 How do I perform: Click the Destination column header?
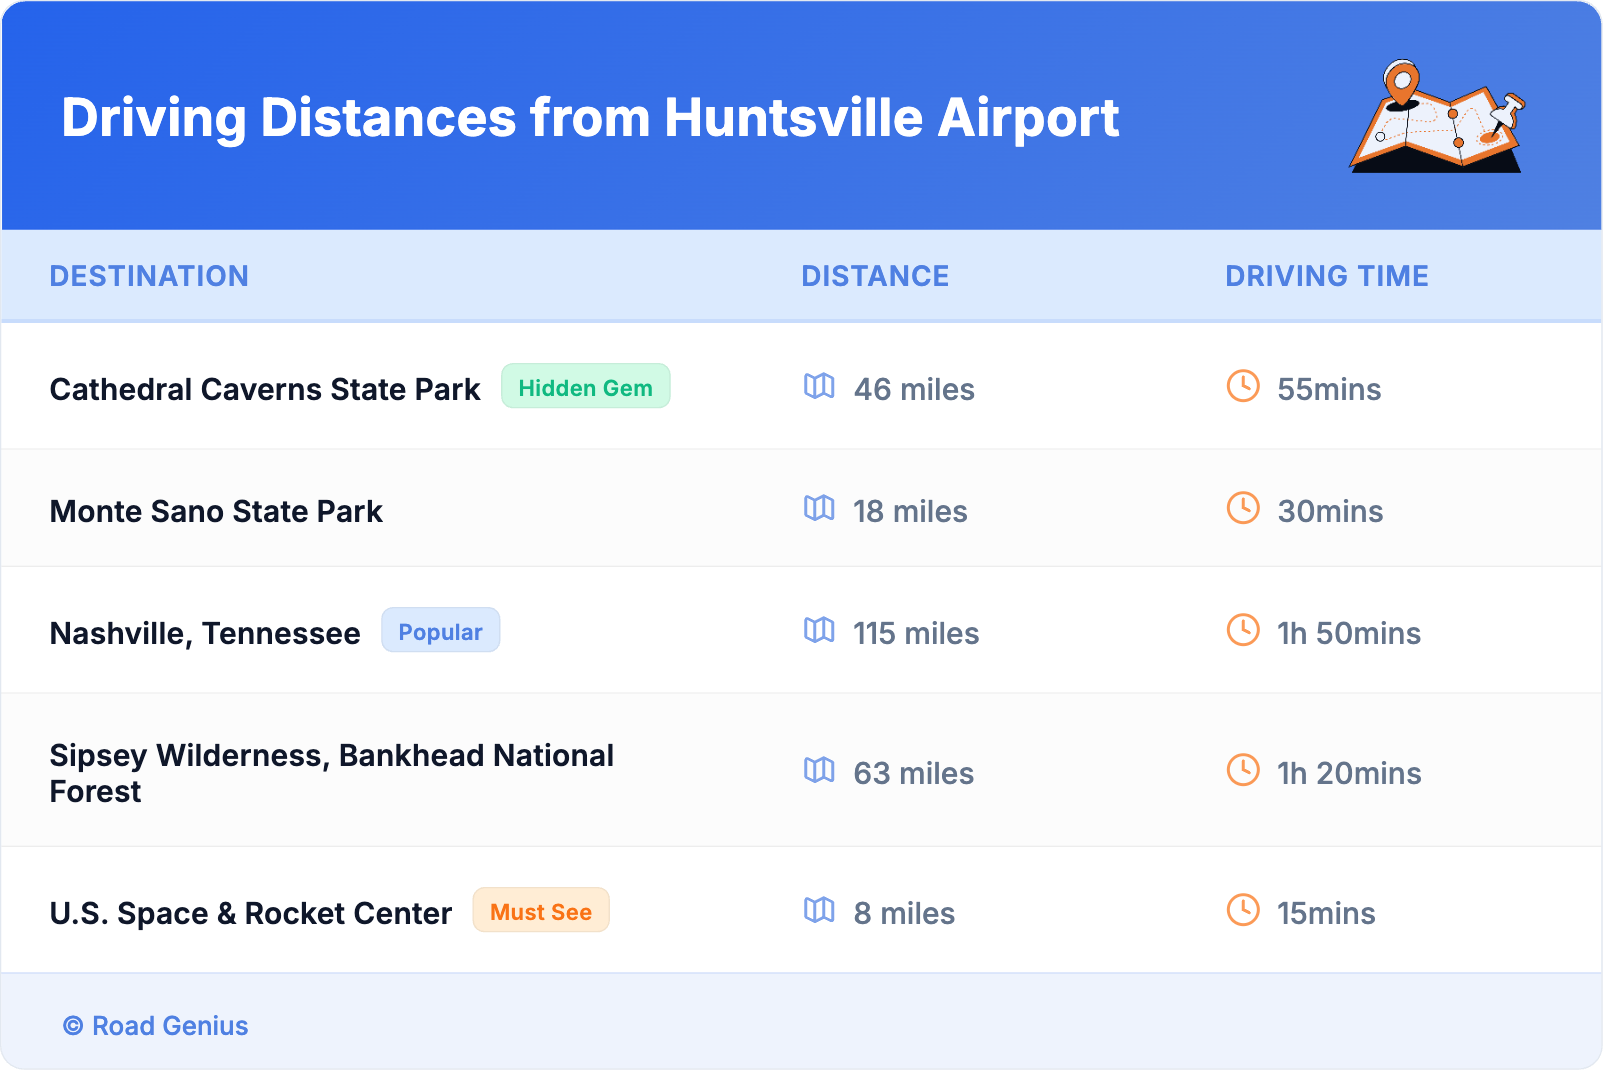[149, 276]
